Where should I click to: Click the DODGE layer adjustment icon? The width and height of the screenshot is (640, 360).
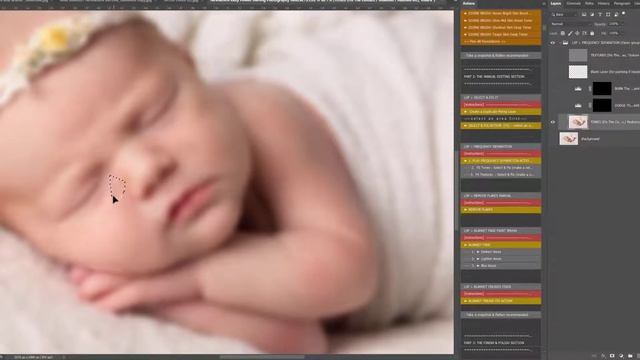(578, 105)
